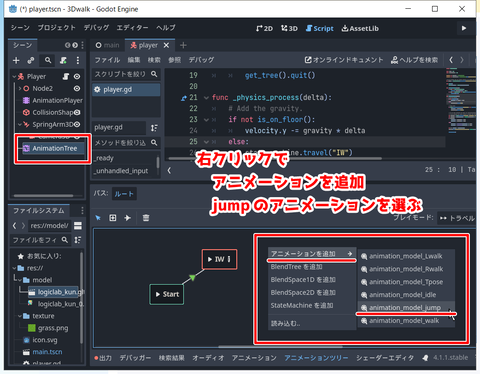Play the IW state node
The image size is (480, 374).
210,259
